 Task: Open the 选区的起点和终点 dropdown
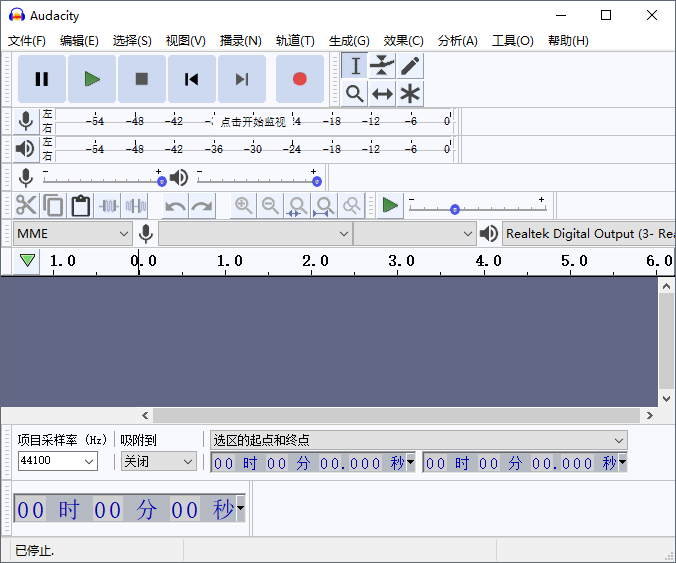tap(419, 440)
